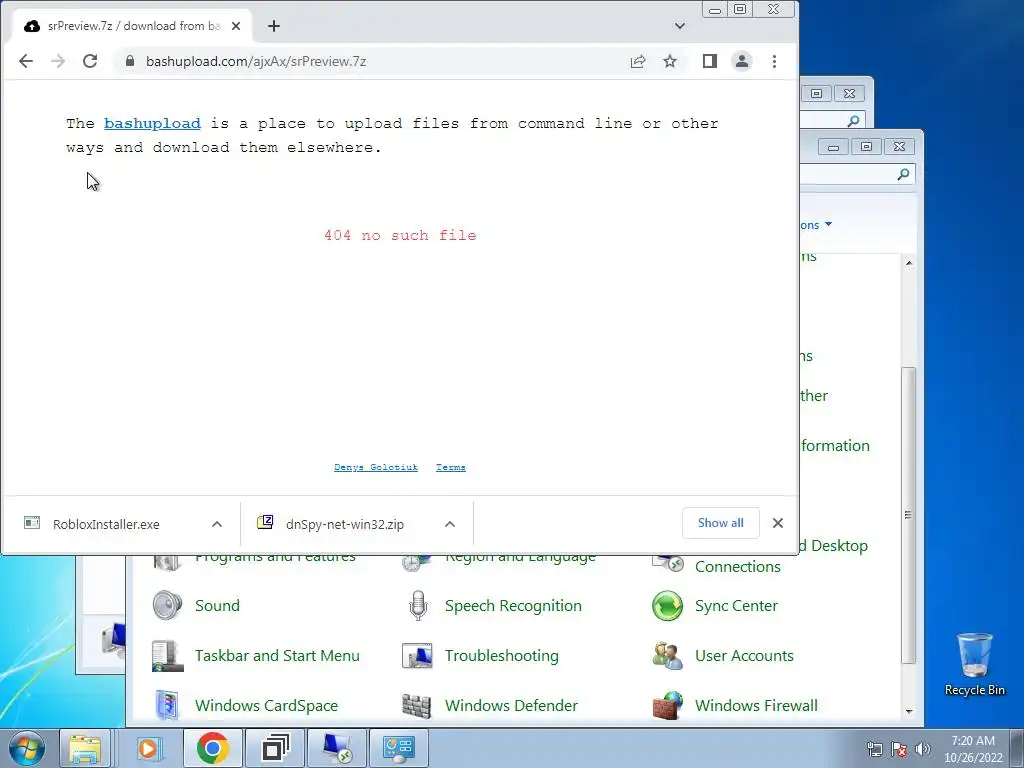Viewport: 1024px width, 768px height.
Task: Open the Chrome profile avatar
Action: [x=742, y=61]
